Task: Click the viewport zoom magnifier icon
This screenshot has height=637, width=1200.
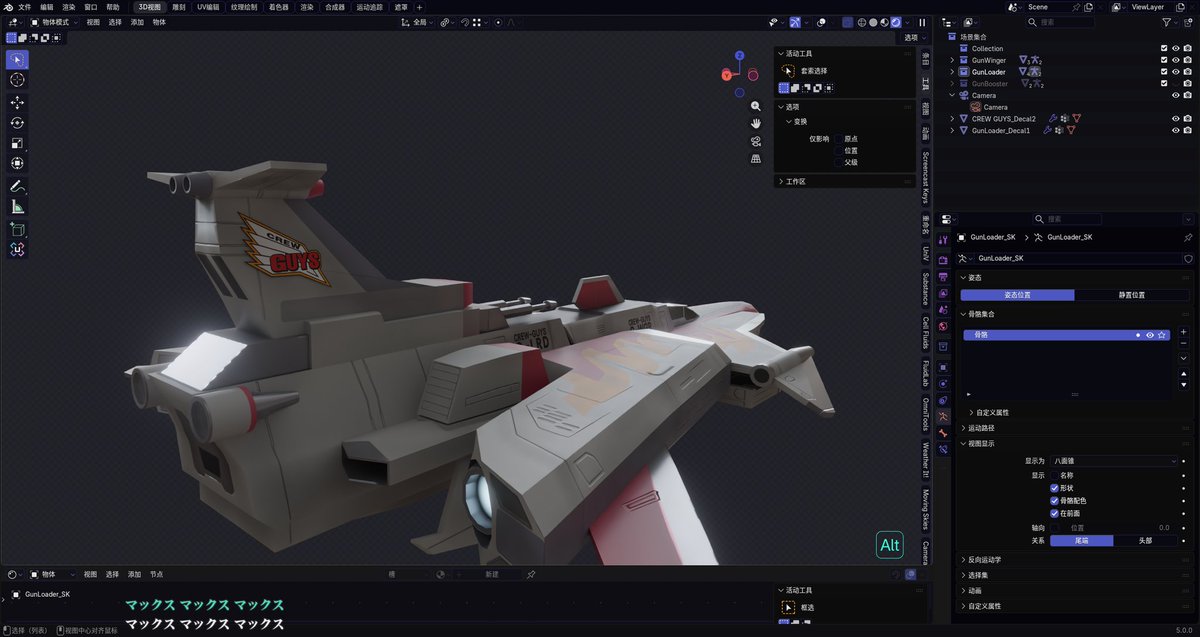Action: click(x=757, y=108)
